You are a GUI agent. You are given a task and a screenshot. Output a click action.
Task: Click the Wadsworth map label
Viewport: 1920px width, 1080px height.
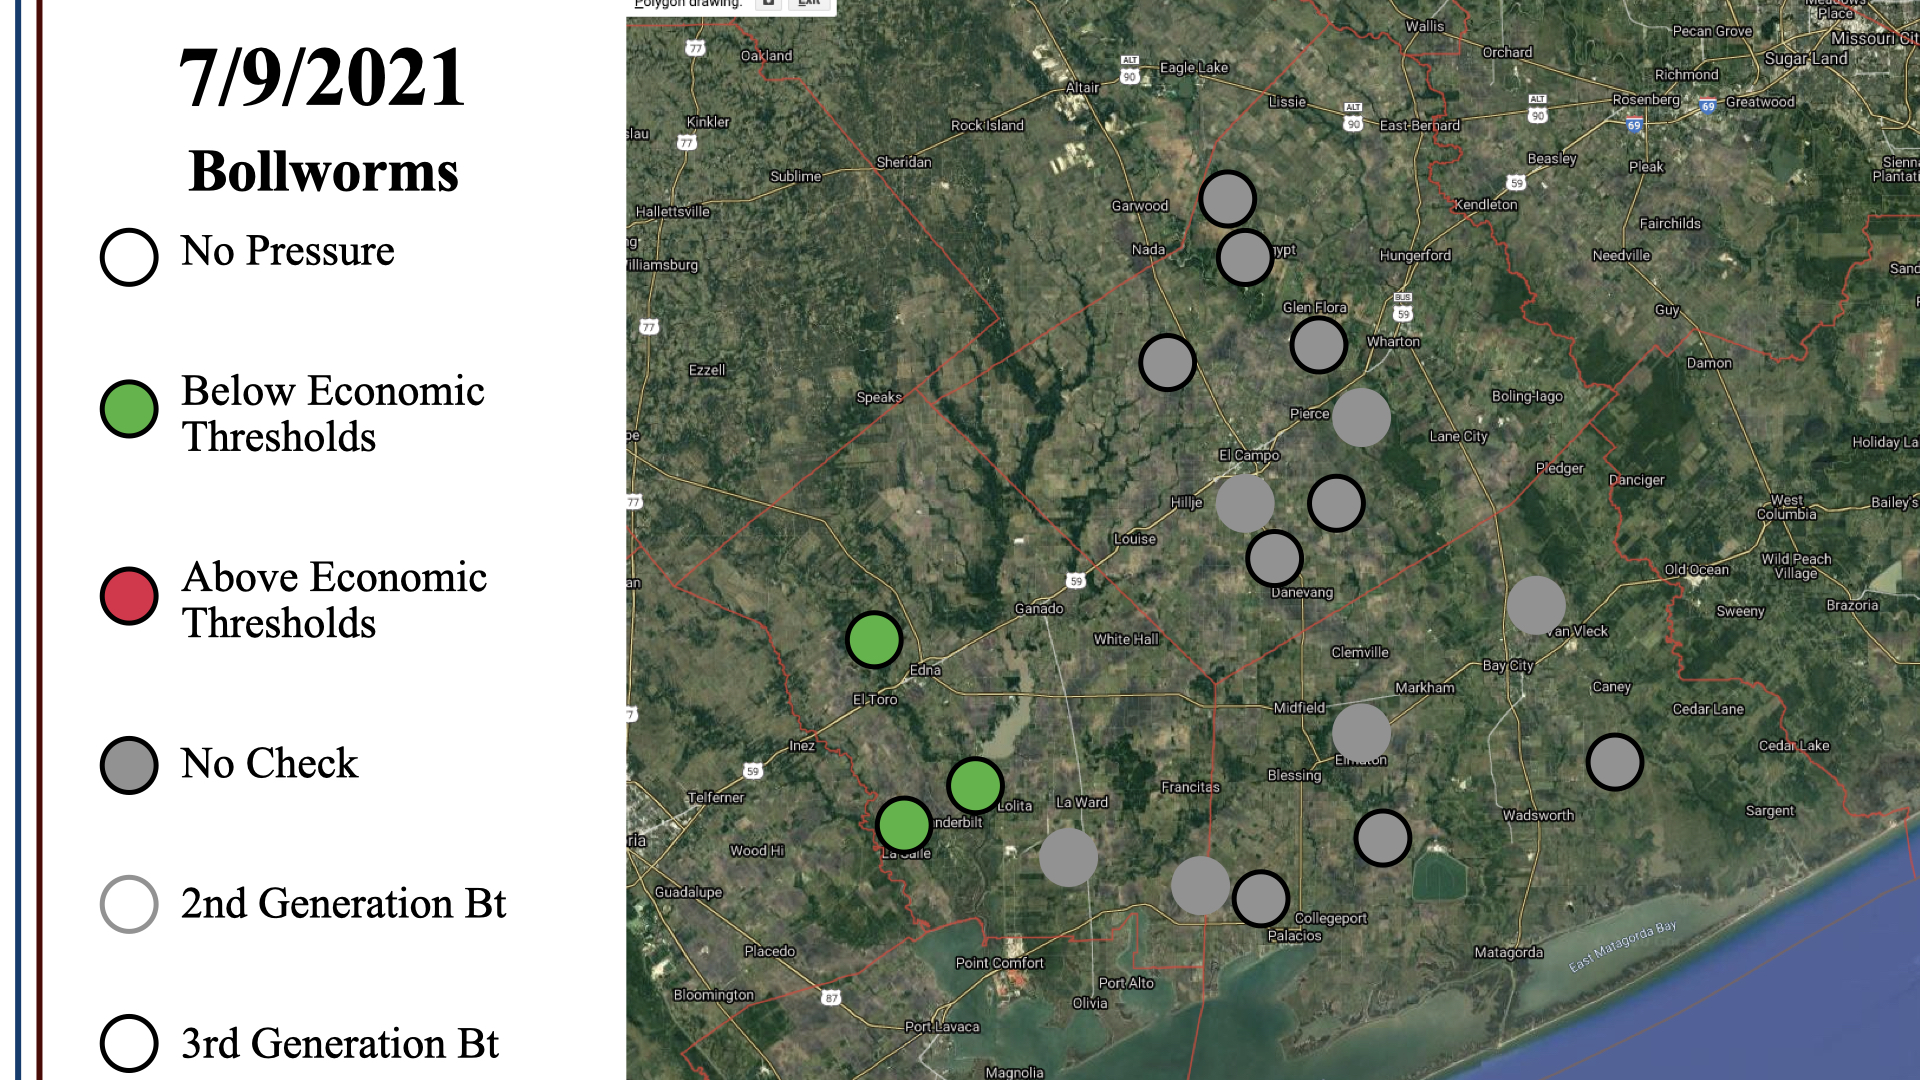(1538, 816)
